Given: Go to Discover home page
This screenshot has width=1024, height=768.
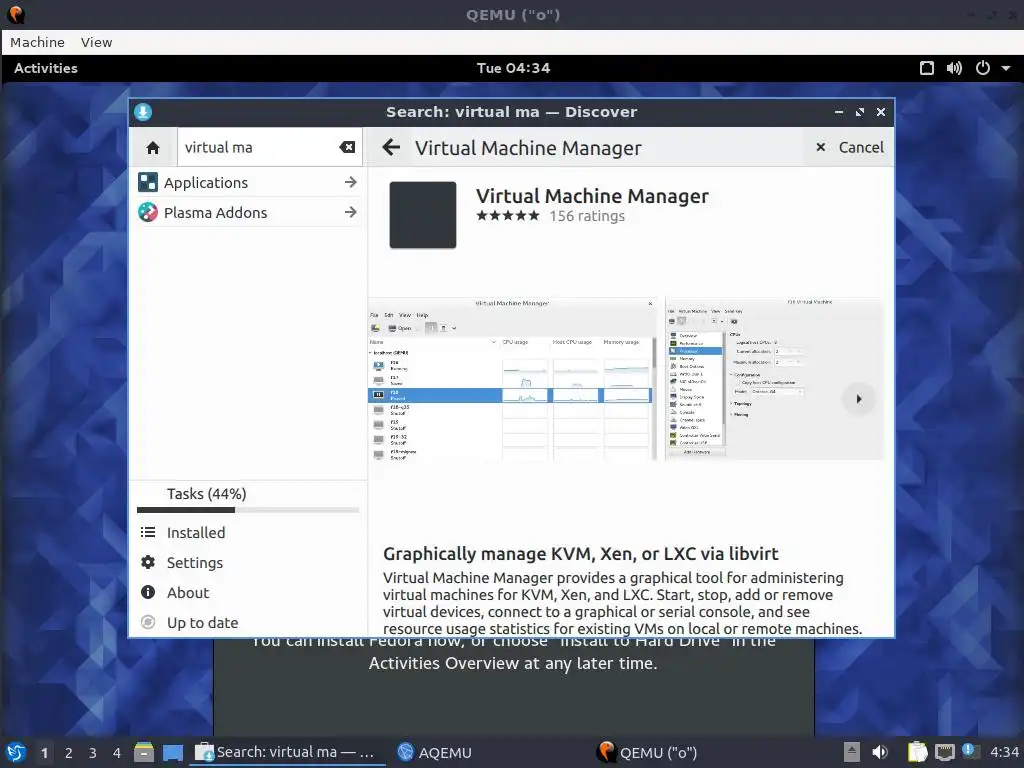Looking at the screenshot, I should pyautogui.click(x=153, y=148).
